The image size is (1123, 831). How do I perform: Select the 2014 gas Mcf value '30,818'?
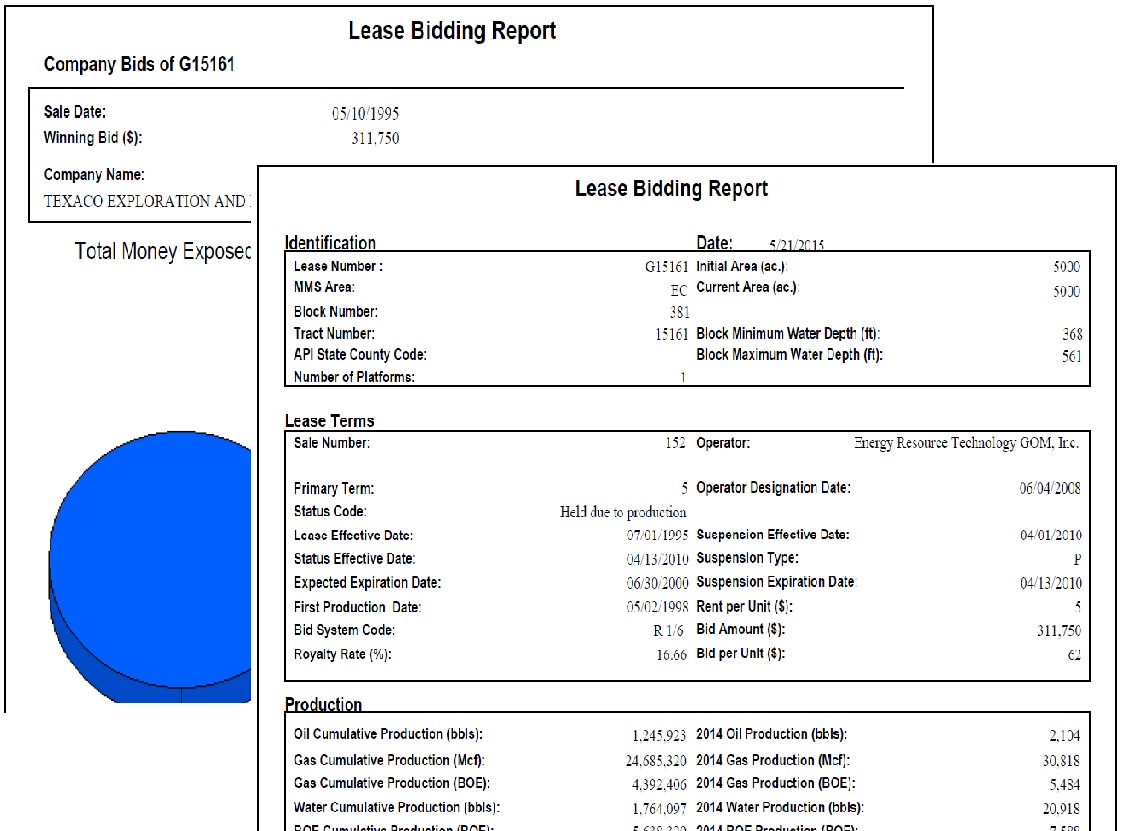click(1061, 761)
